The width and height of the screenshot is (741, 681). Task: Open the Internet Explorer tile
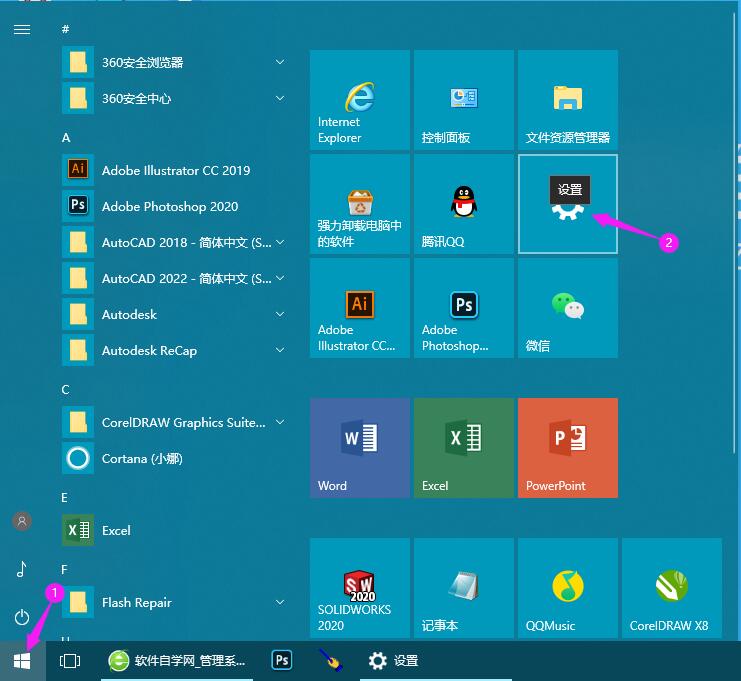[x=360, y=100]
